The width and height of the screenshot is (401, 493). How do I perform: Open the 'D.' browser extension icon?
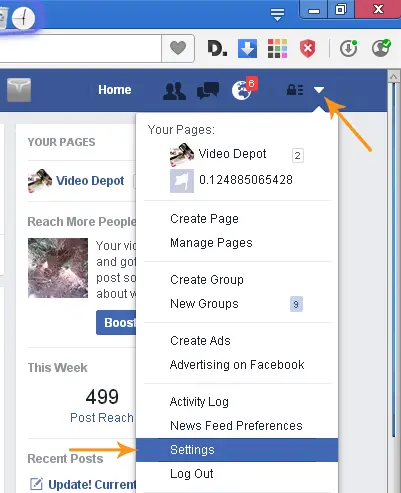coord(217,49)
